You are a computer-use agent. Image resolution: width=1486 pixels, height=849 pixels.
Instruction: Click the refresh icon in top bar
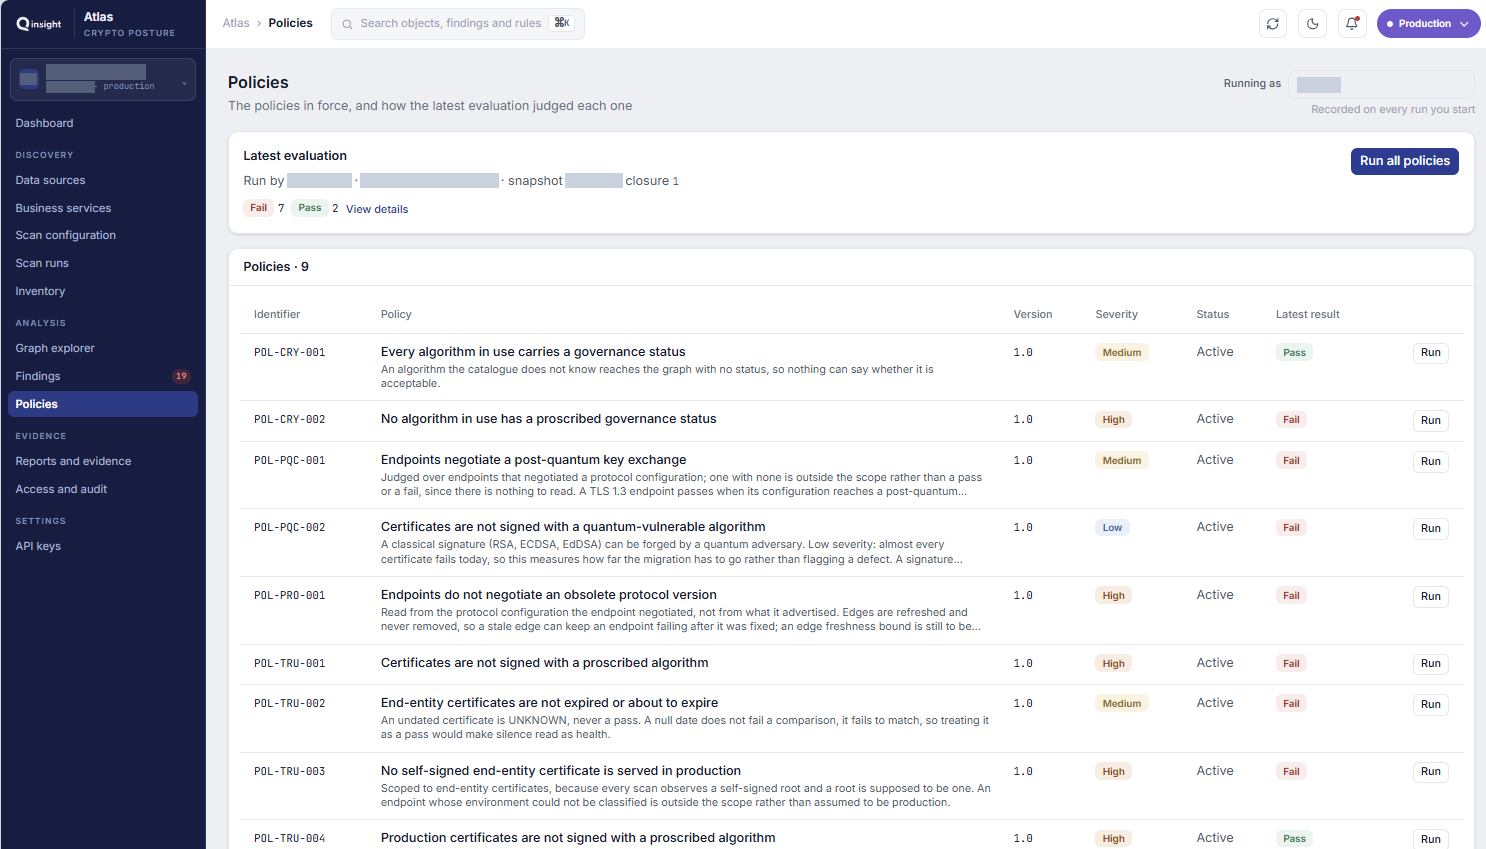[1273, 24]
